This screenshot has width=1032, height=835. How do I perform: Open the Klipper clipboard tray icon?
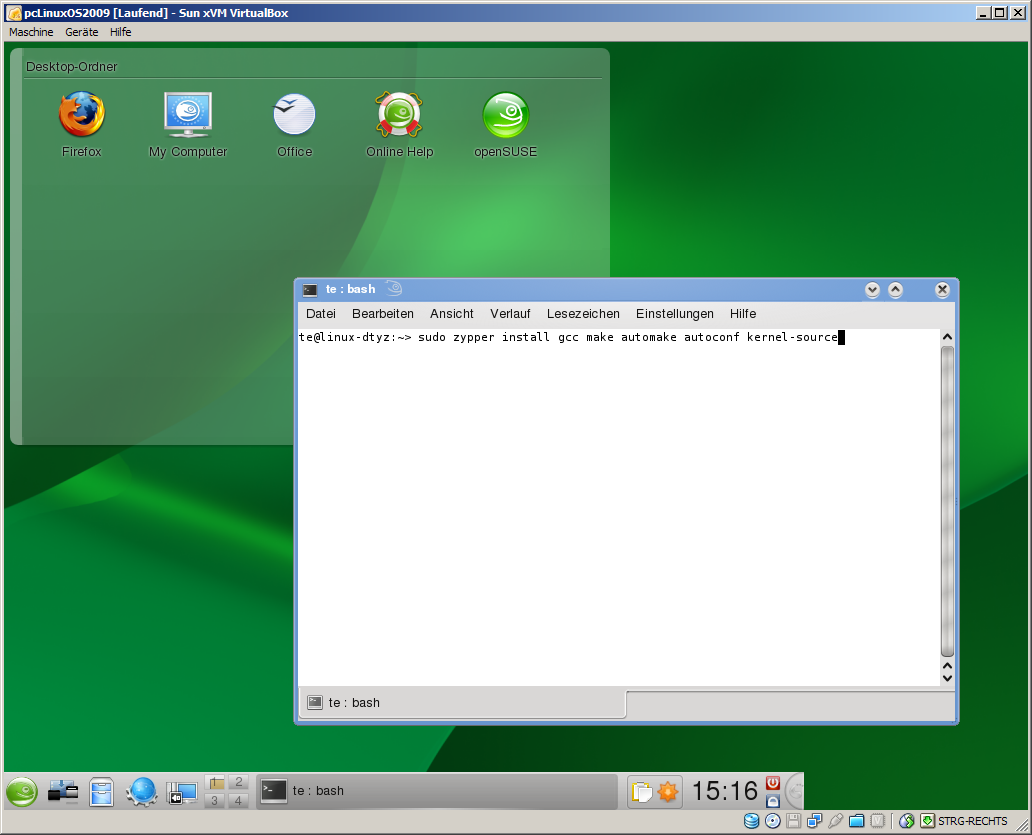(x=642, y=792)
